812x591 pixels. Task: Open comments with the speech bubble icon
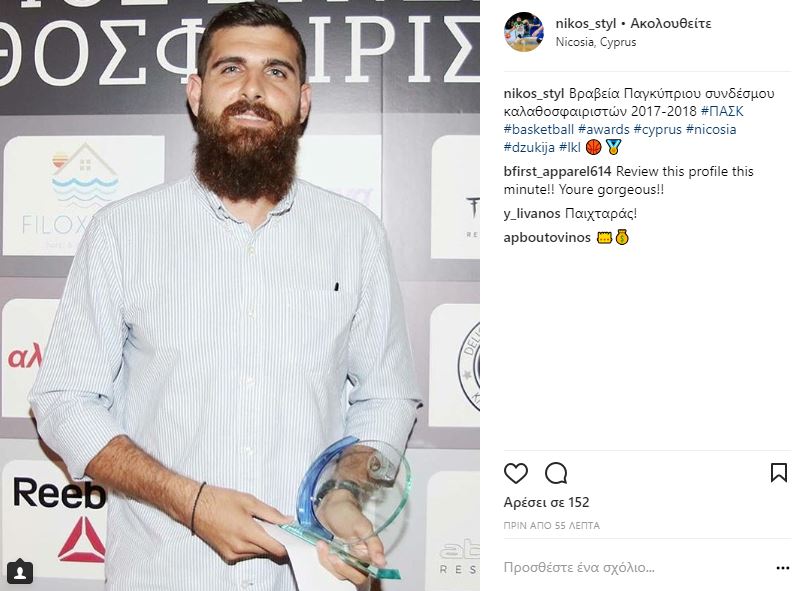point(556,473)
